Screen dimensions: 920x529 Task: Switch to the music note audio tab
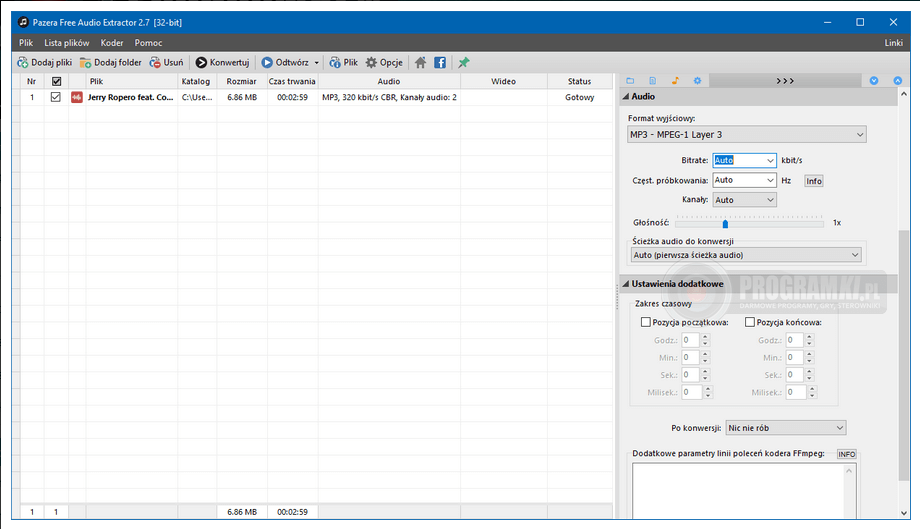675,81
